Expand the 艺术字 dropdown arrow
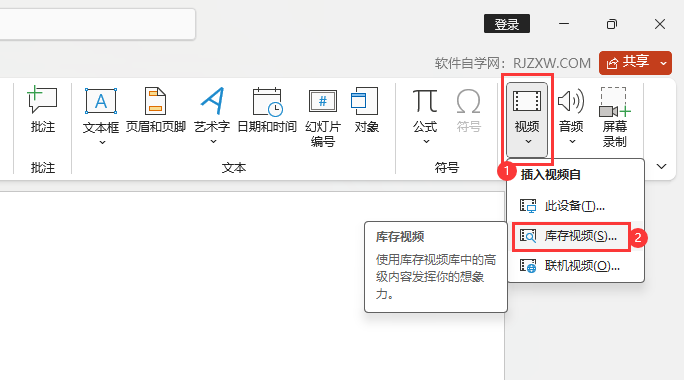Viewport: 684px width, 380px height. click(213, 141)
